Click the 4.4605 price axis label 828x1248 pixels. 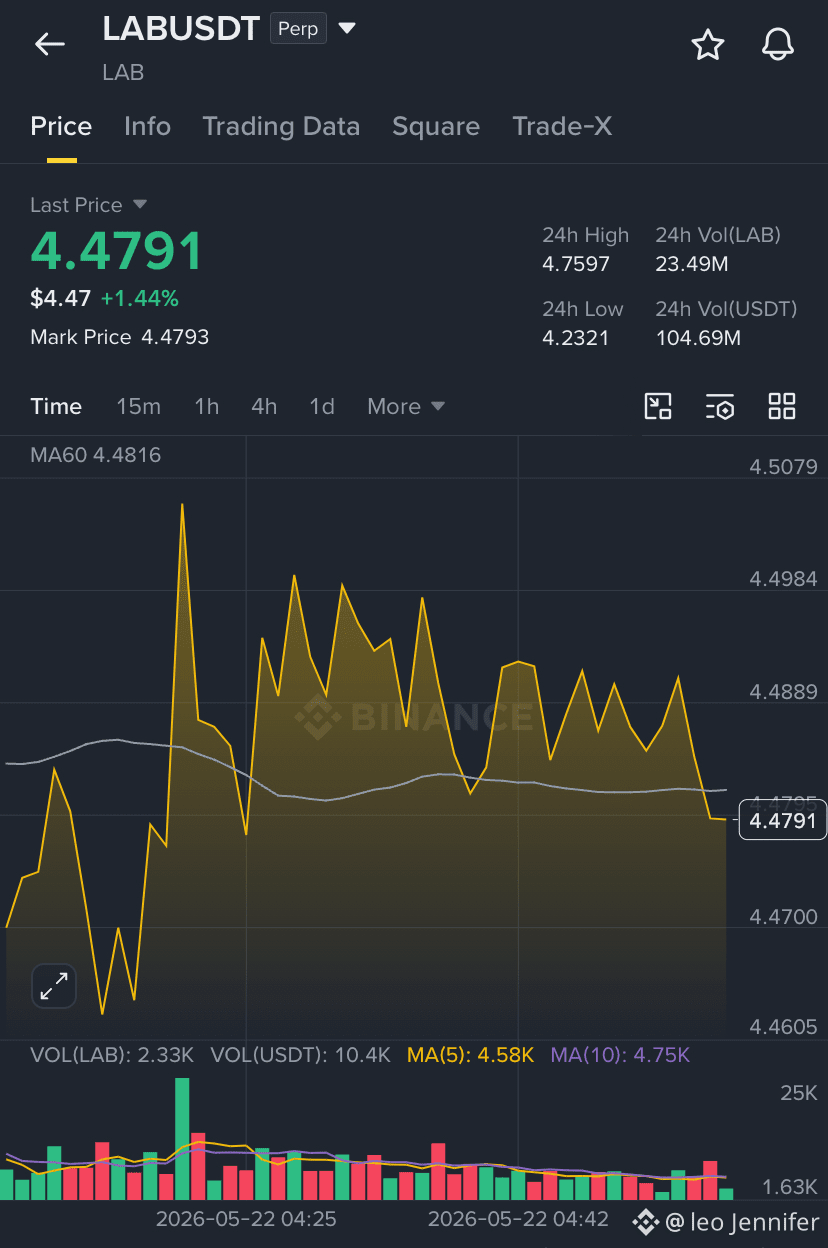(x=783, y=1027)
